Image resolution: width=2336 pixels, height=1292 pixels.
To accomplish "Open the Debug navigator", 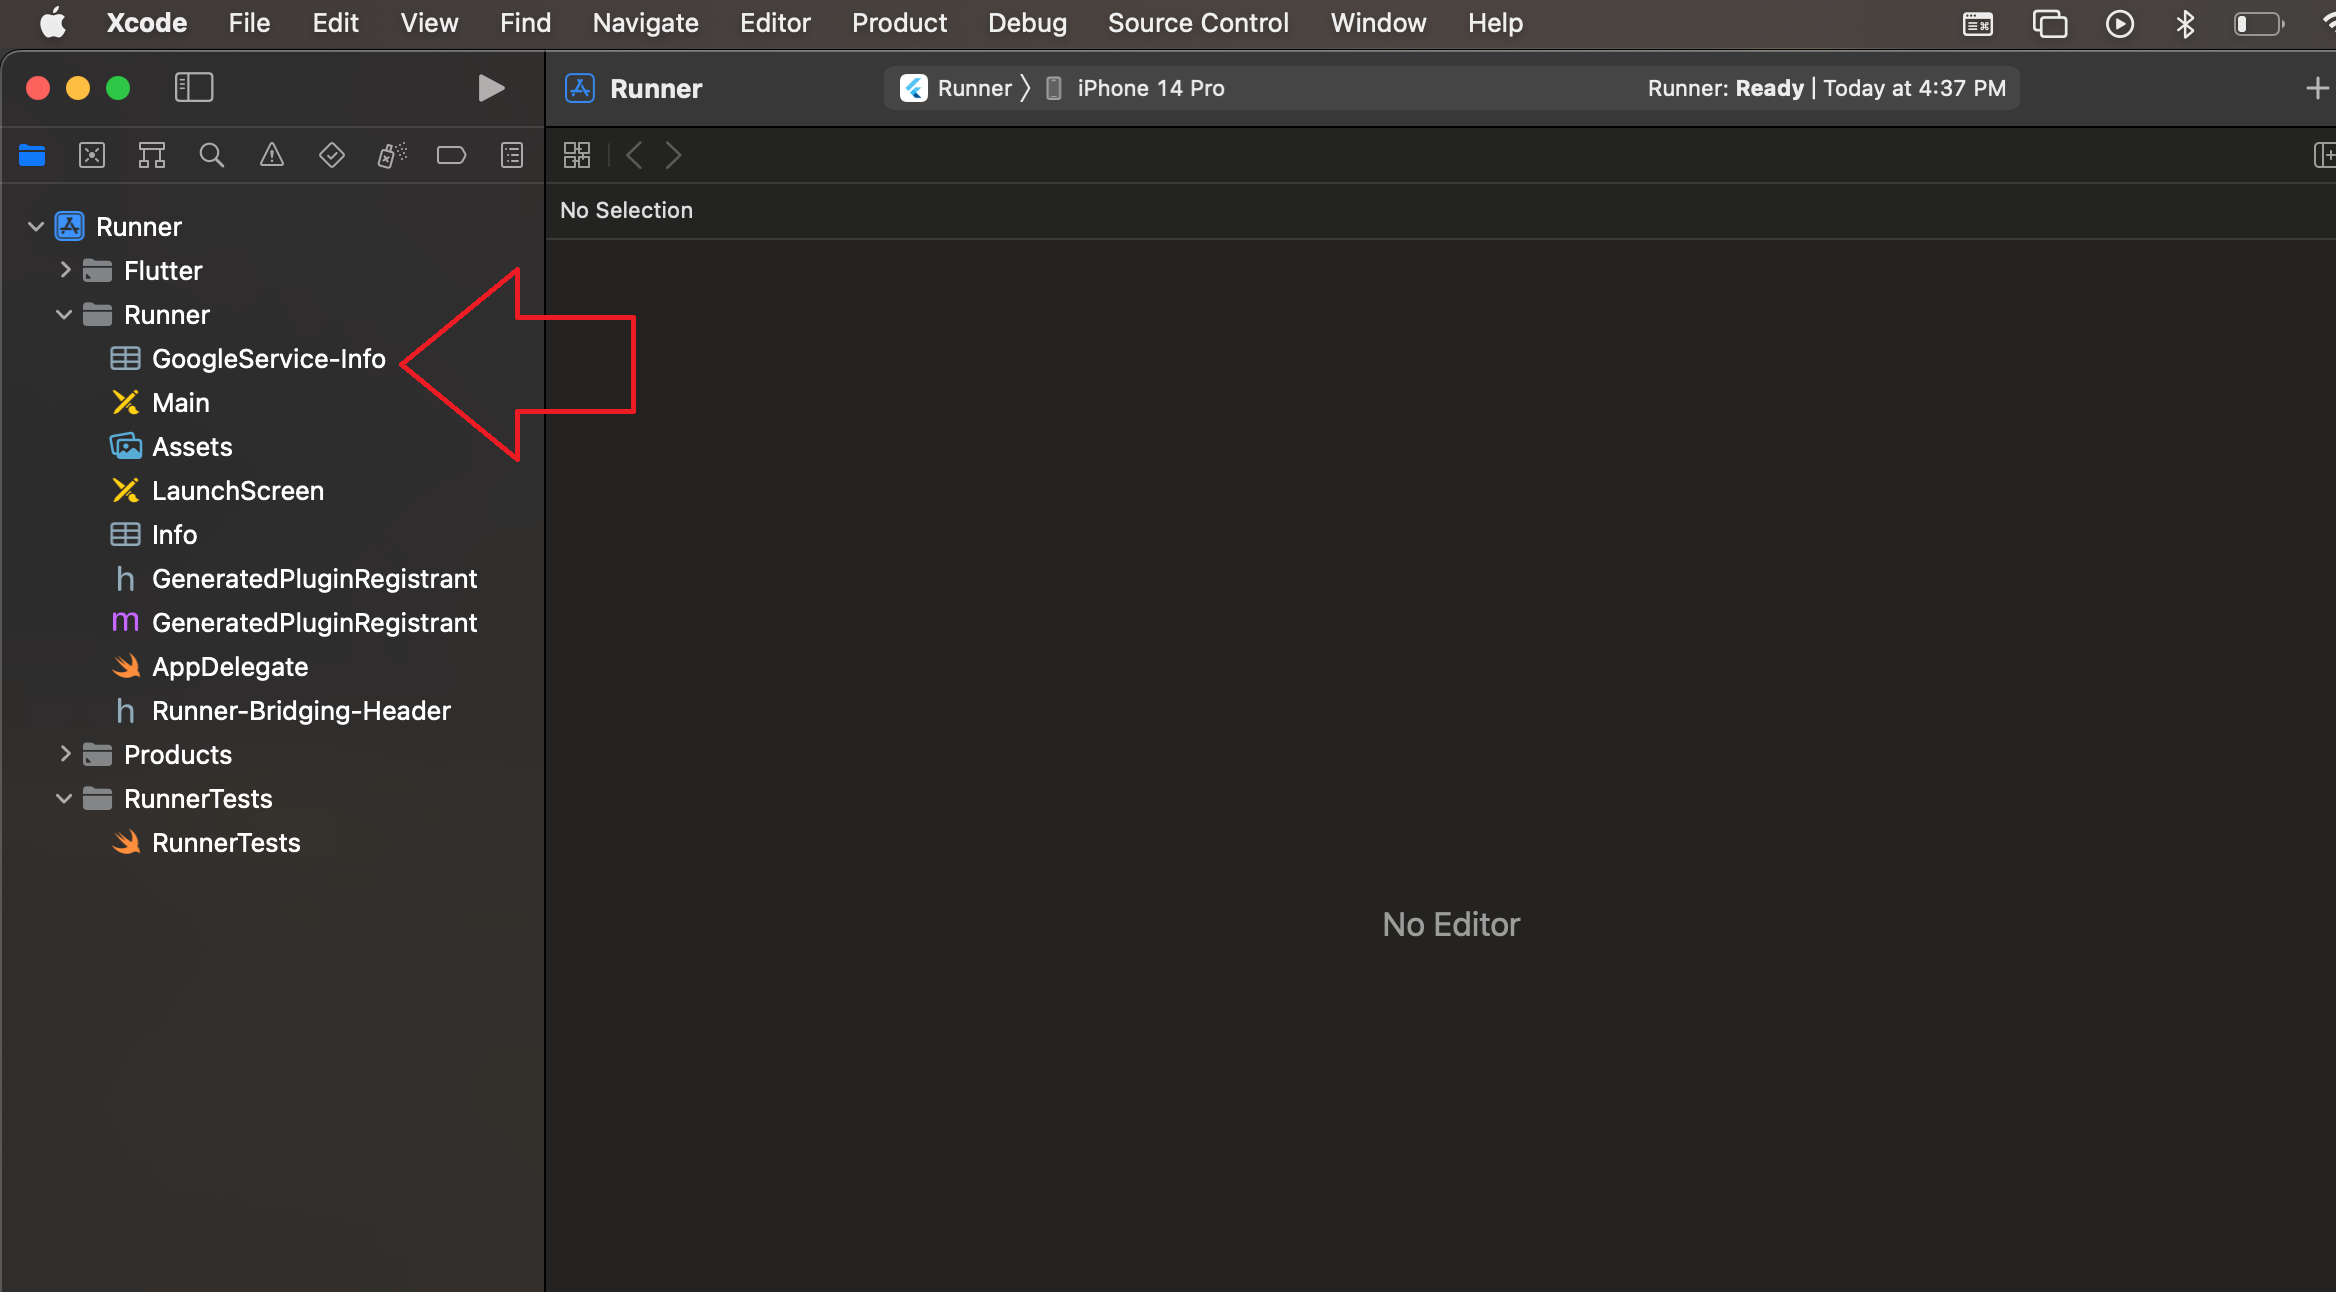I will pos(392,155).
